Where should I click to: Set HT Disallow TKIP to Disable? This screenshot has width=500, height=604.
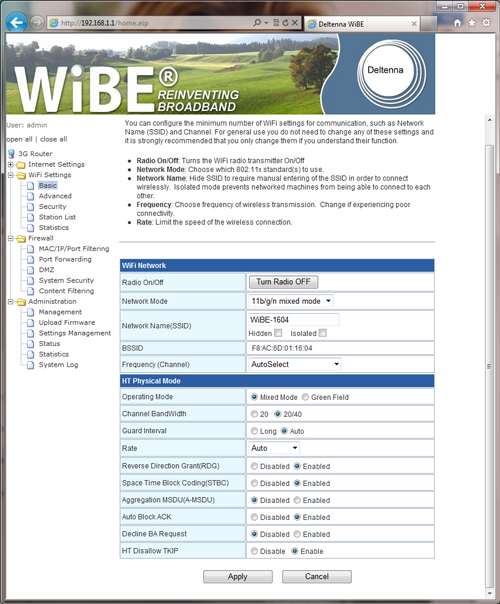coord(254,551)
